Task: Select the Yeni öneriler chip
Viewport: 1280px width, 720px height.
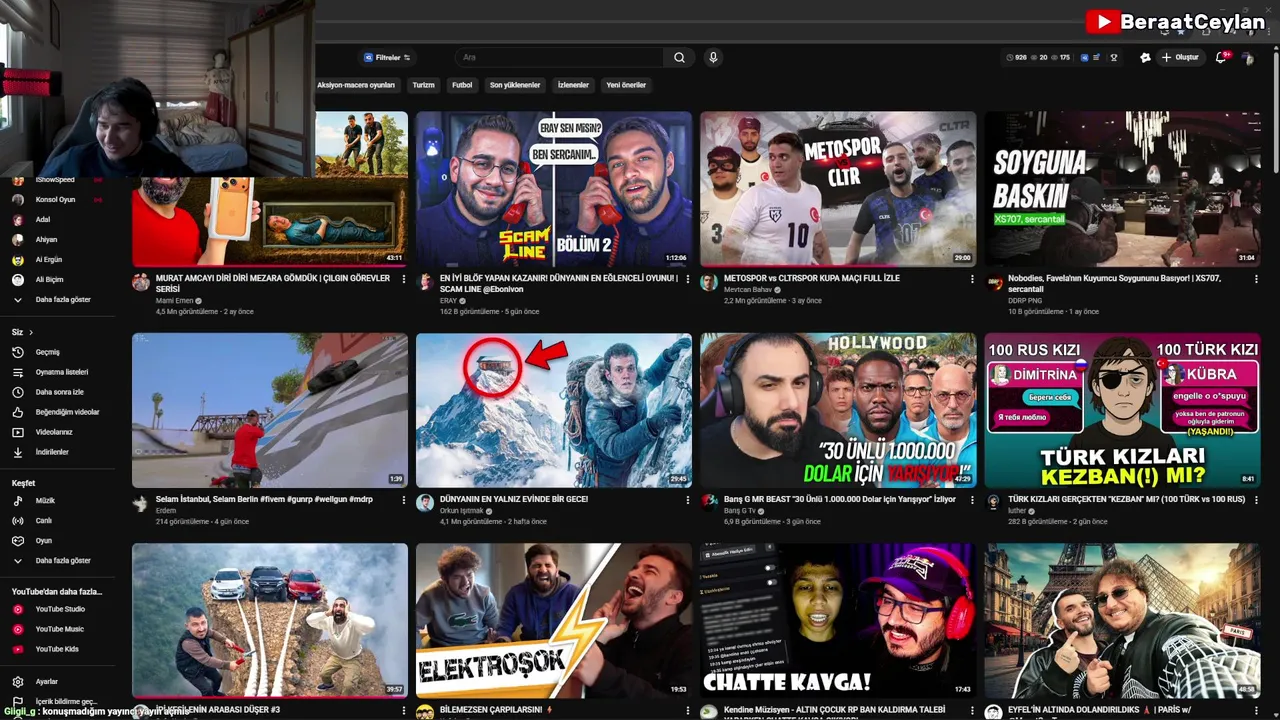Action: [x=626, y=85]
